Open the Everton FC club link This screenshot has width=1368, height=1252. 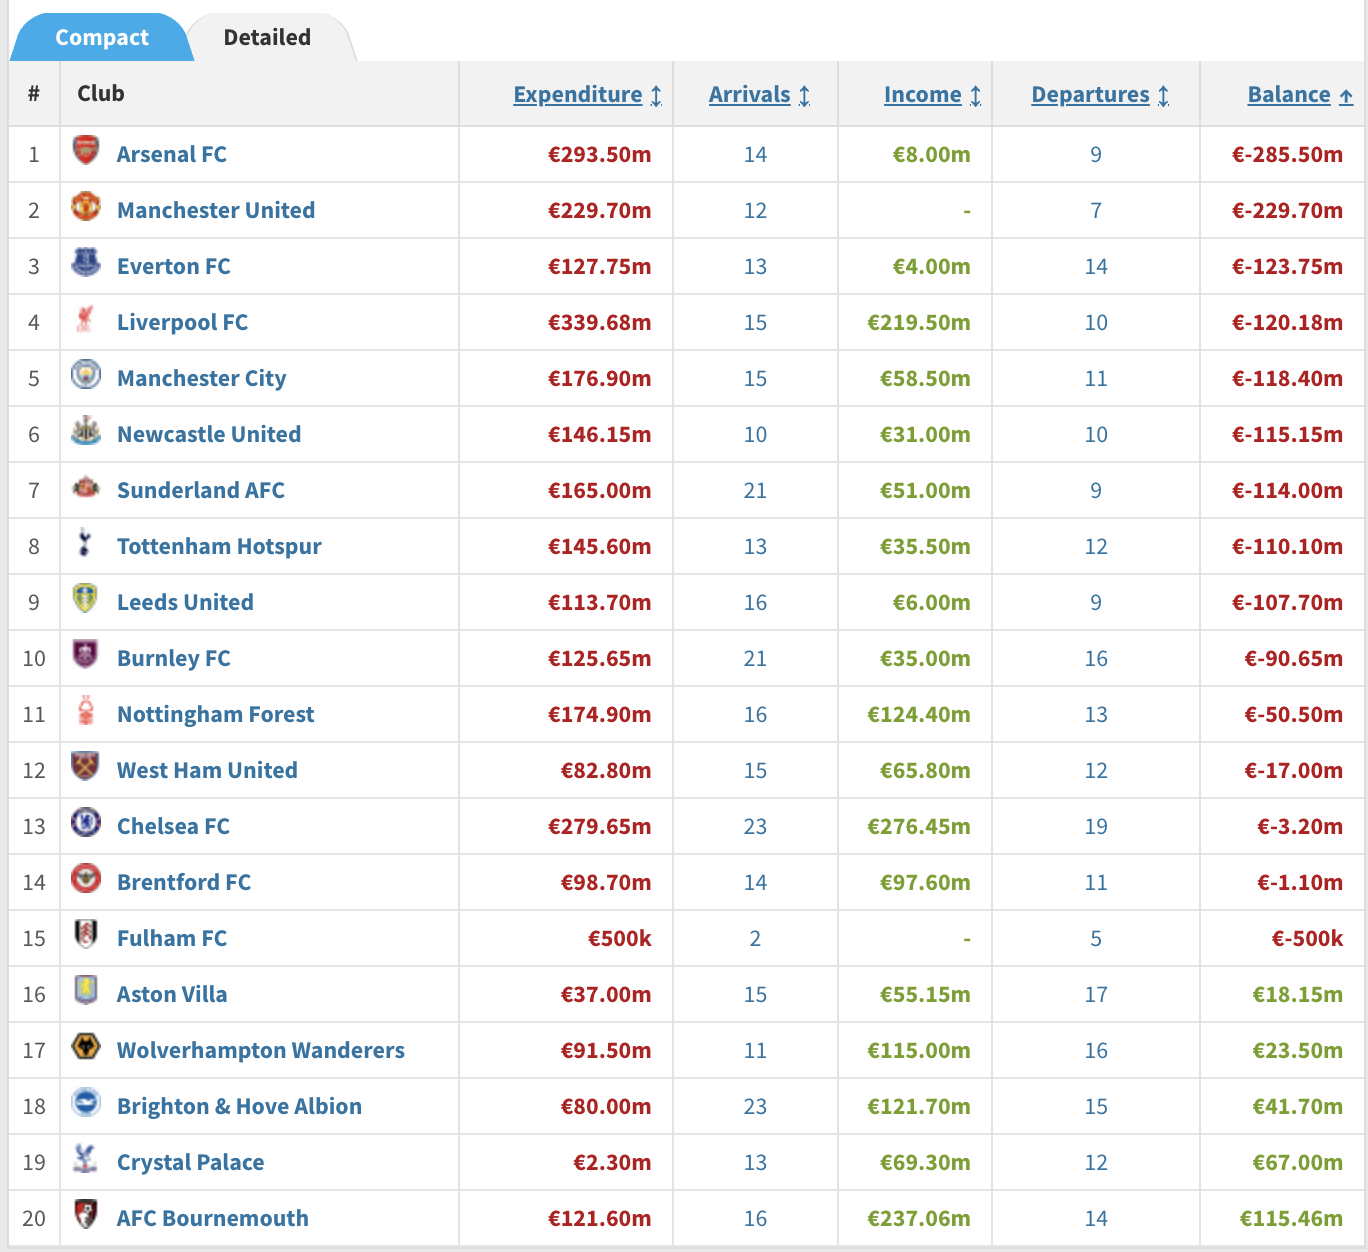pyautogui.click(x=174, y=266)
